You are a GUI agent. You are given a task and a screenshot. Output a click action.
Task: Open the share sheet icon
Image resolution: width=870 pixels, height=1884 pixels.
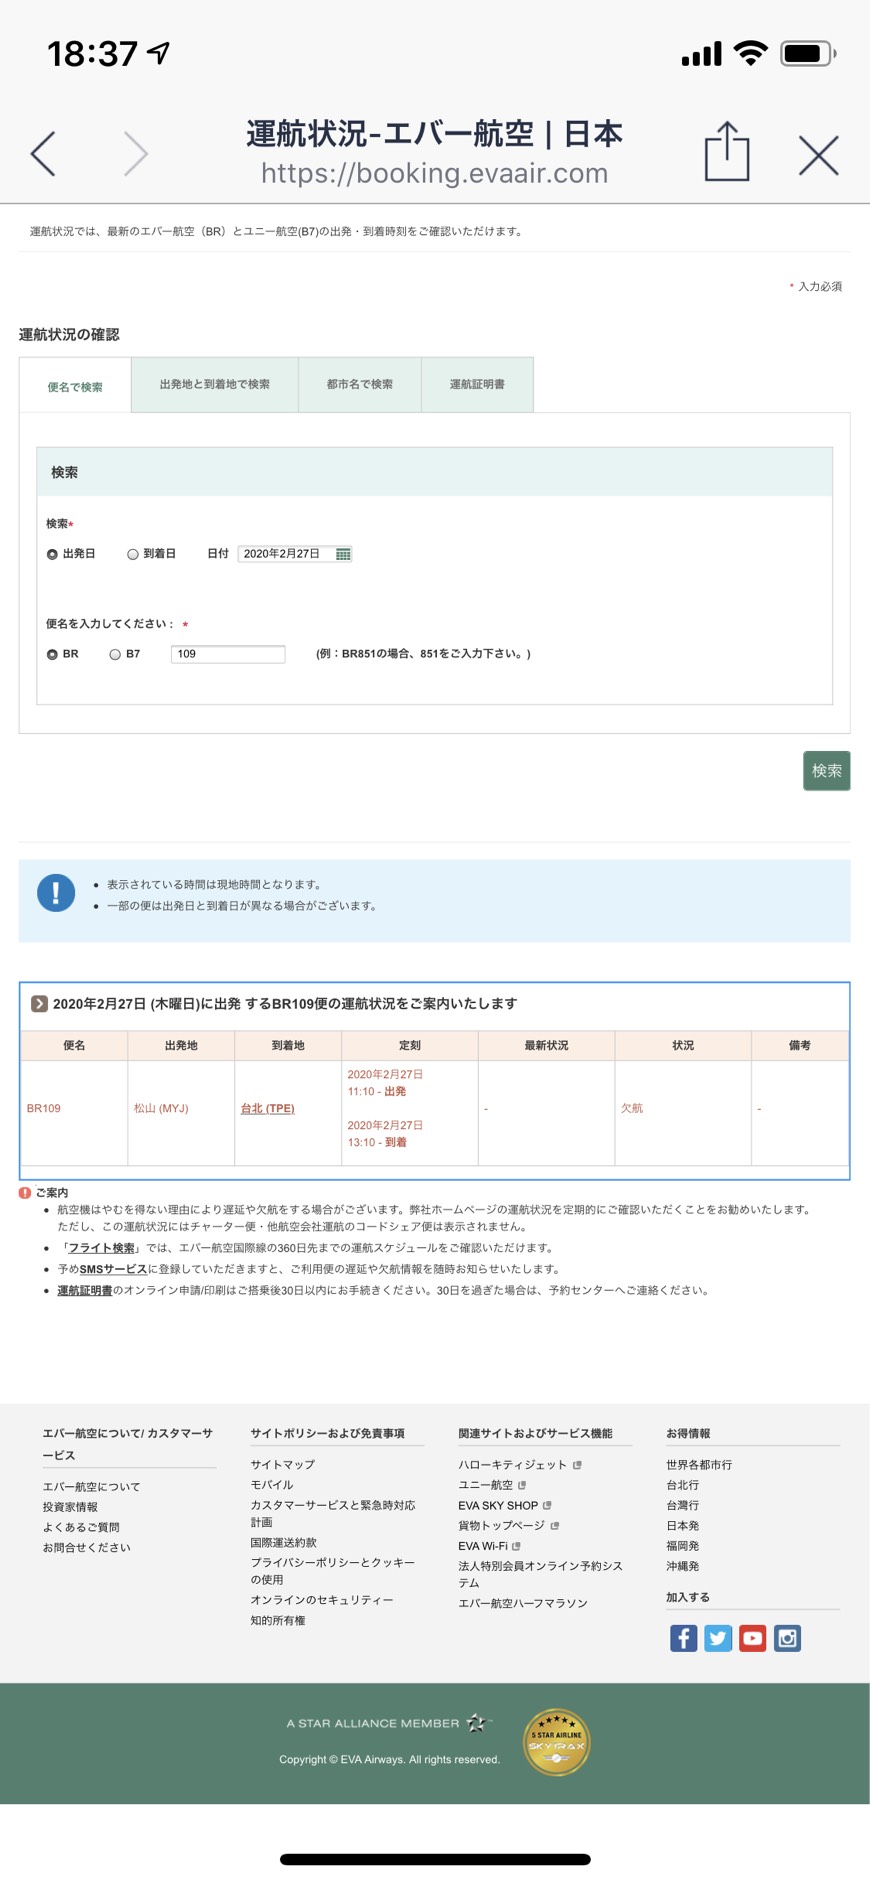click(x=726, y=152)
